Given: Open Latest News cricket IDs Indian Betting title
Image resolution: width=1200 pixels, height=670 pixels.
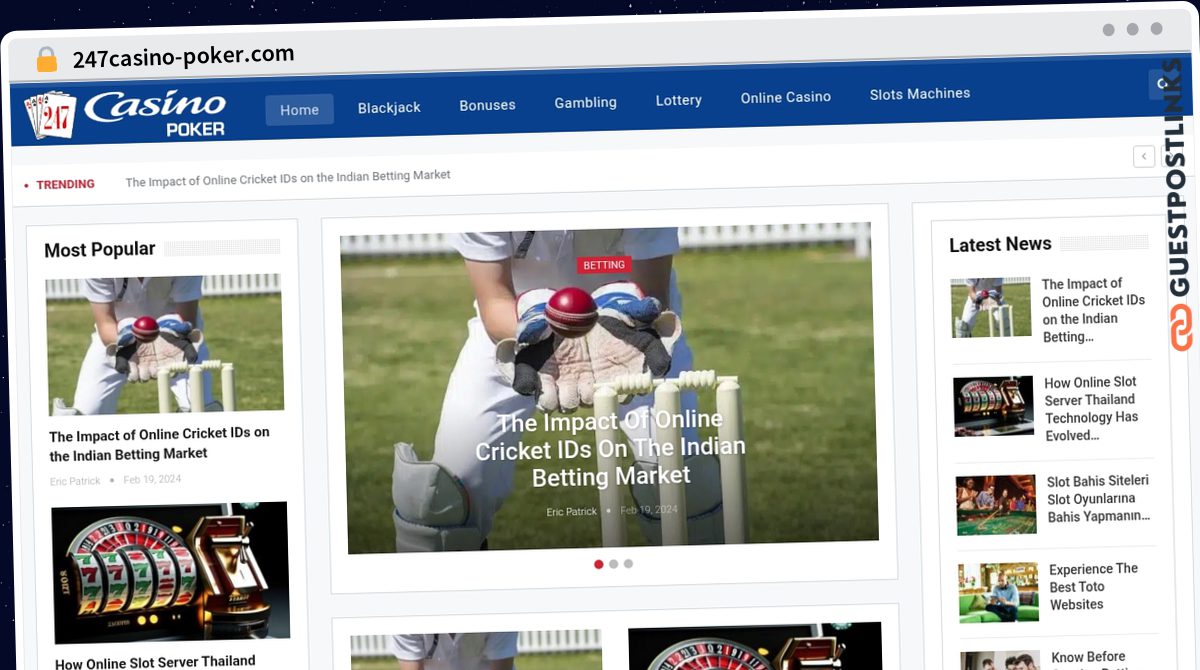Looking at the screenshot, I should pos(1094,310).
